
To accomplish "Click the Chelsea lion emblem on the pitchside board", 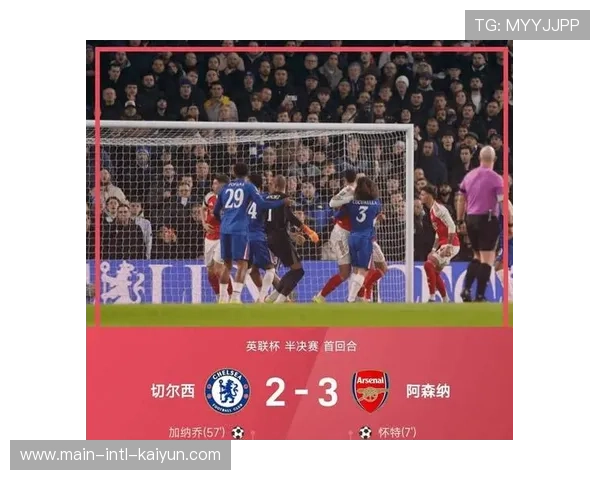I will (122, 282).
